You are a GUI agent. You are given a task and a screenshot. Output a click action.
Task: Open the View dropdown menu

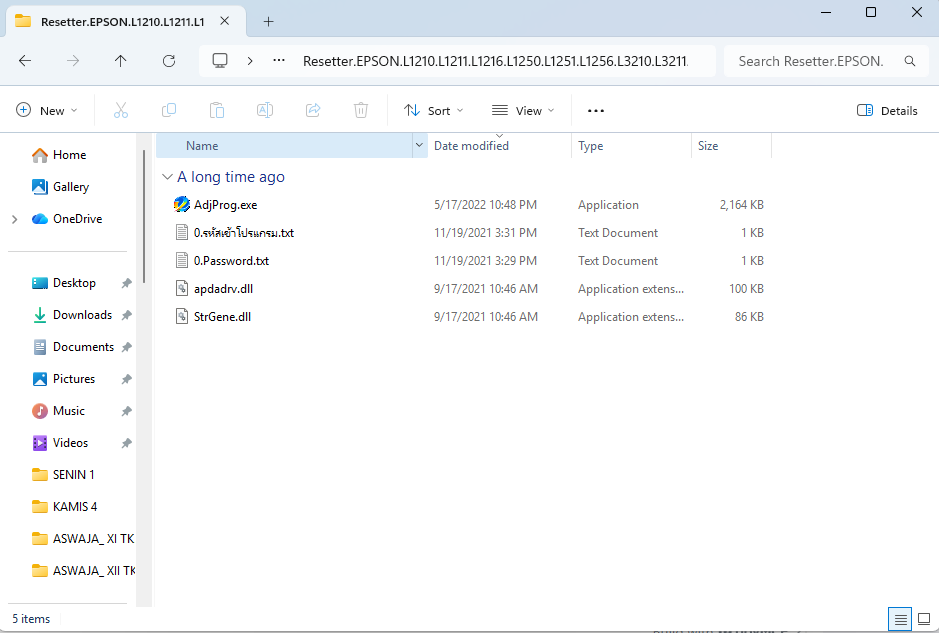pos(525,111)
